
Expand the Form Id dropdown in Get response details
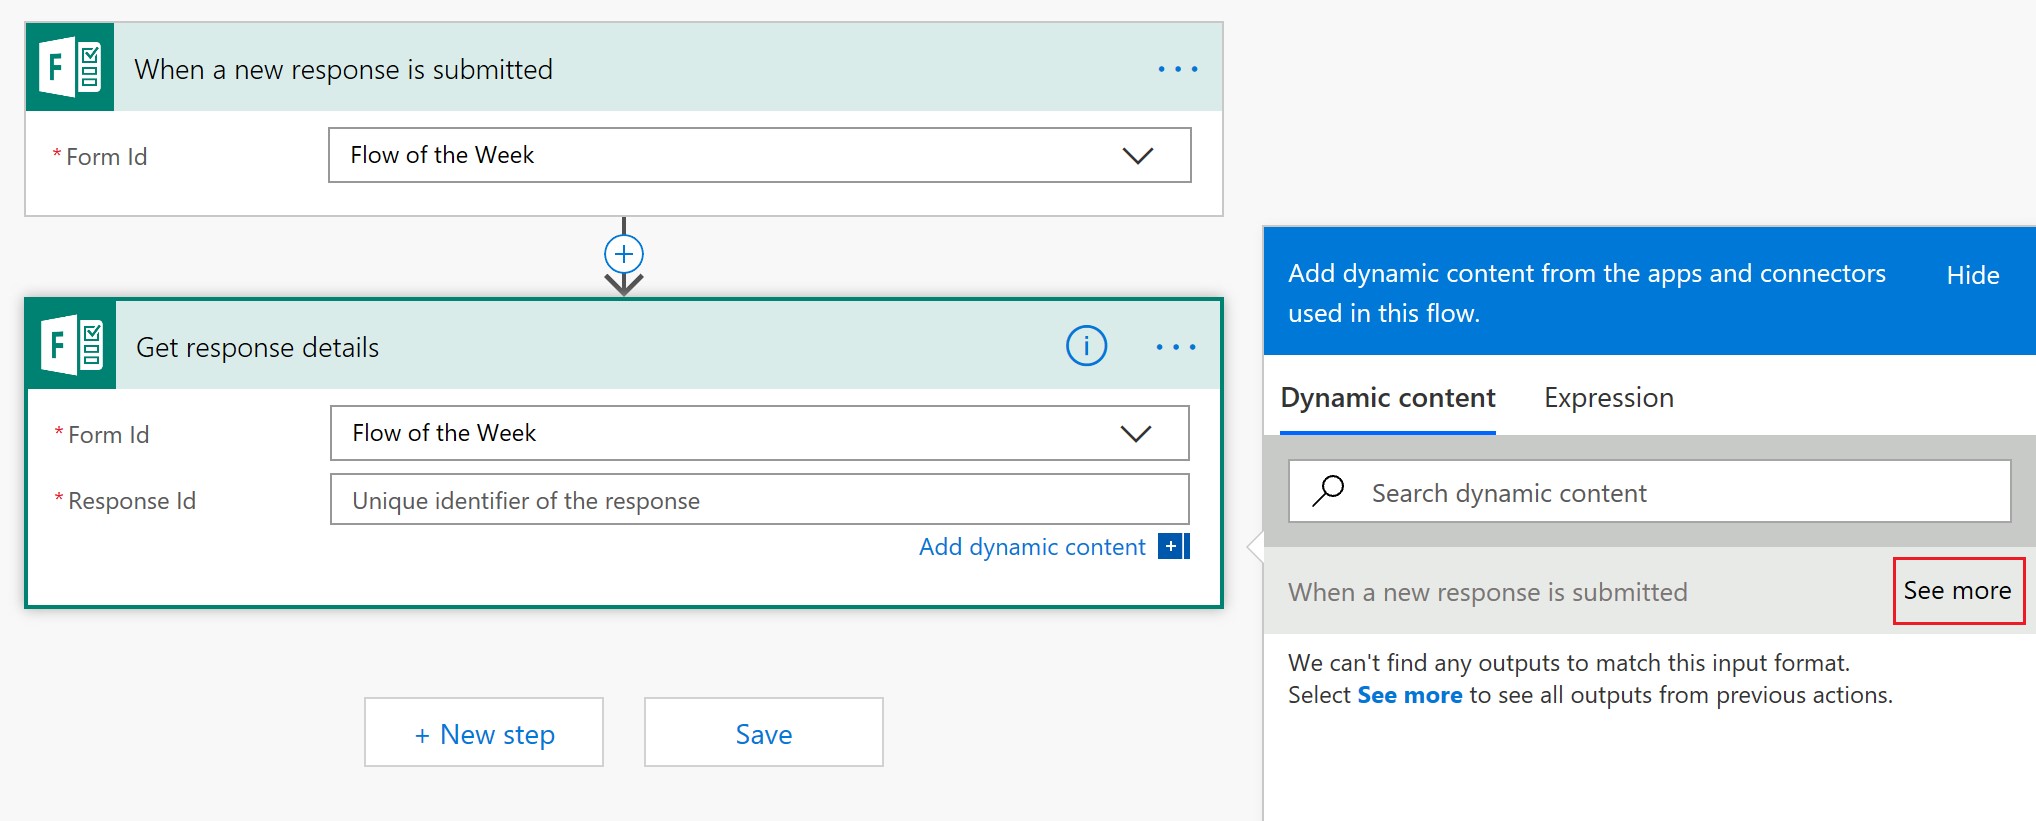pos(1135,434)
